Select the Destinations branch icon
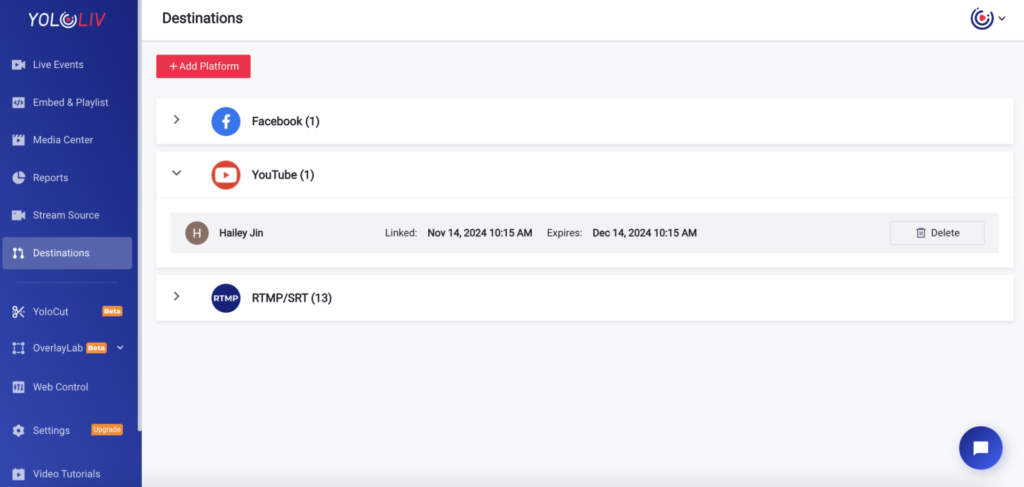1024x487 pixels. point(18,253)
